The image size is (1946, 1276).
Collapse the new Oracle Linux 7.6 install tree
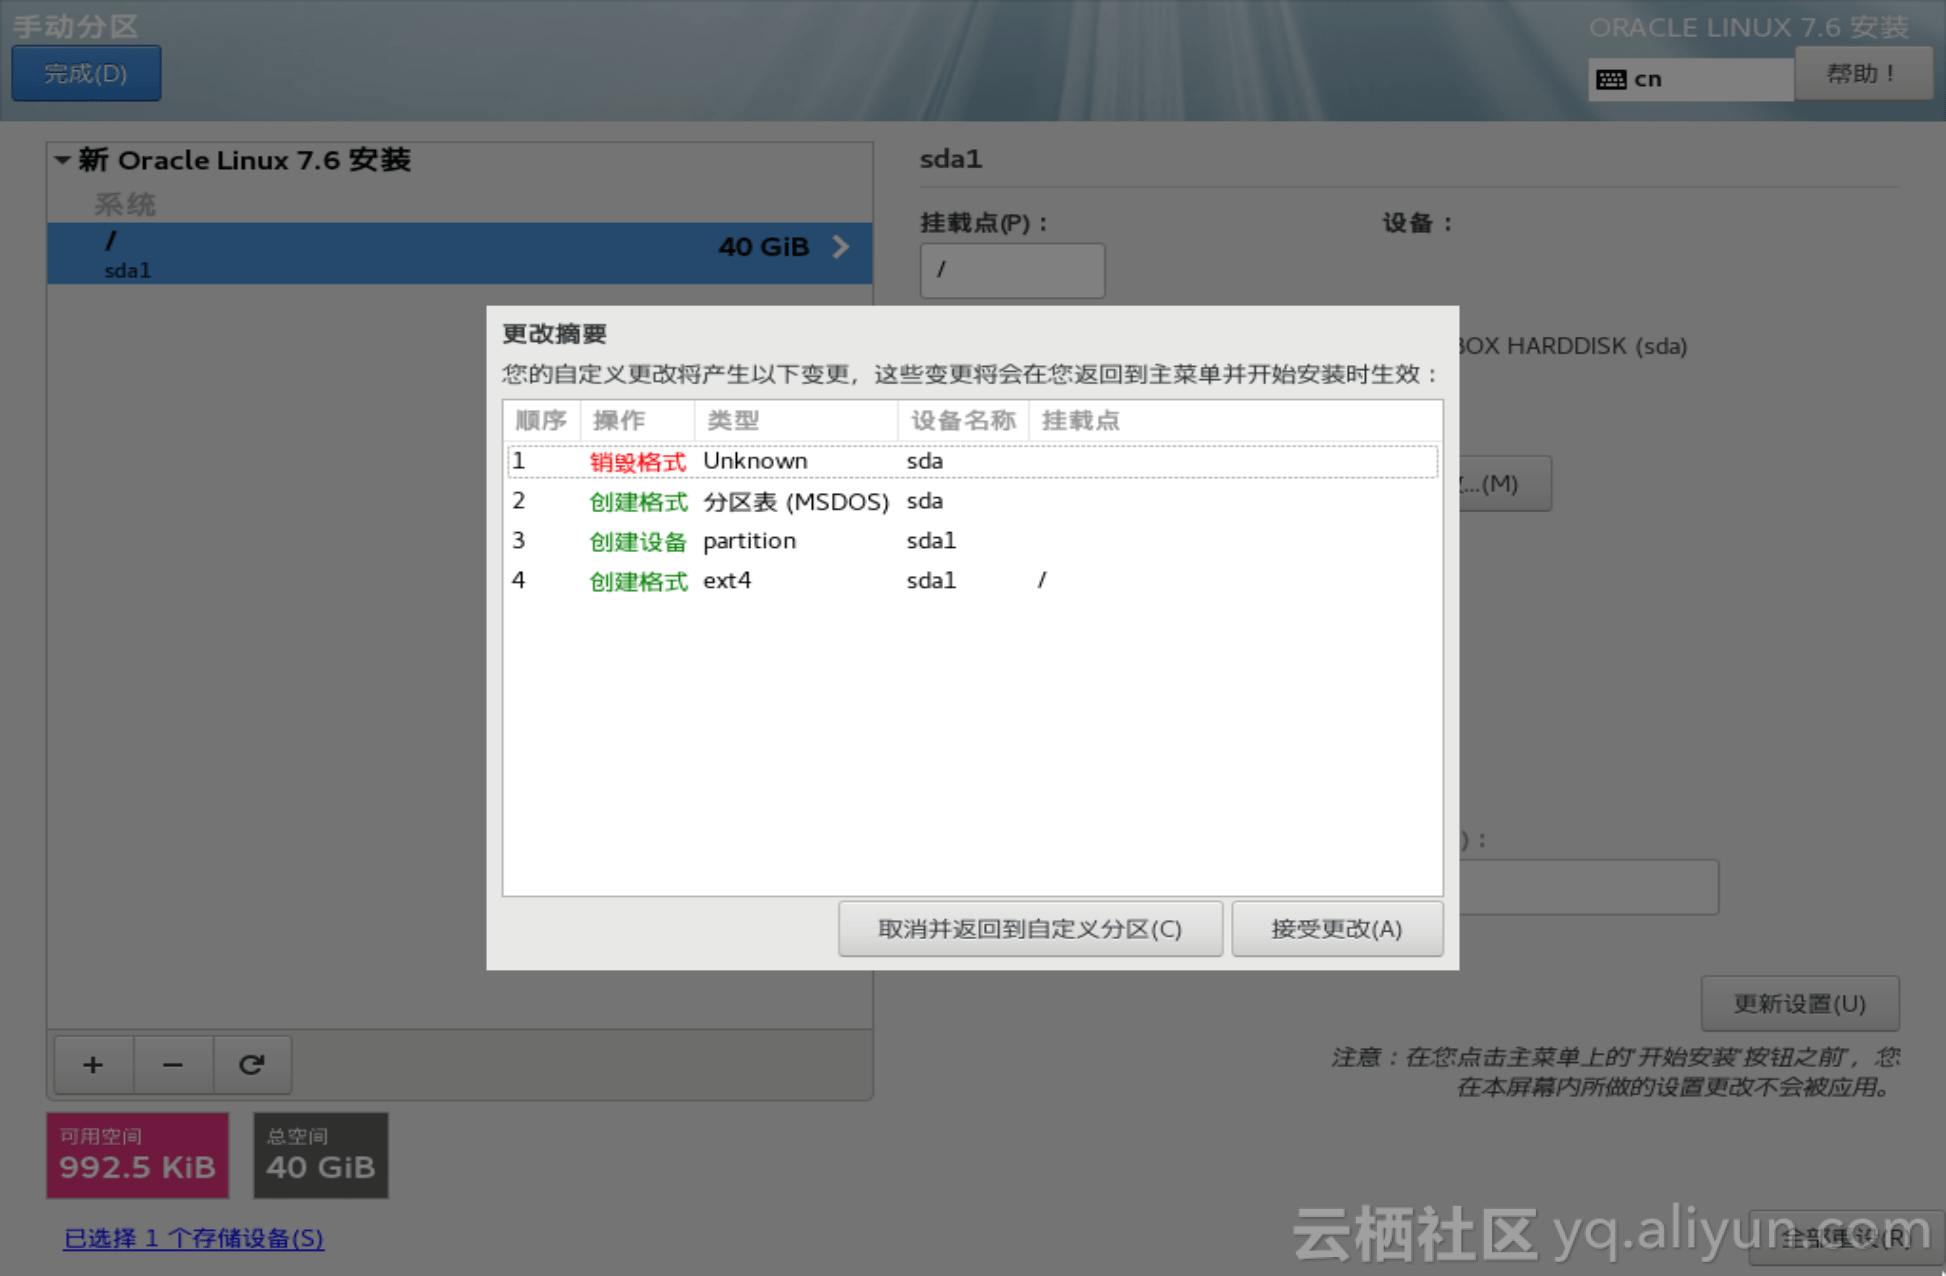point(62,160)
